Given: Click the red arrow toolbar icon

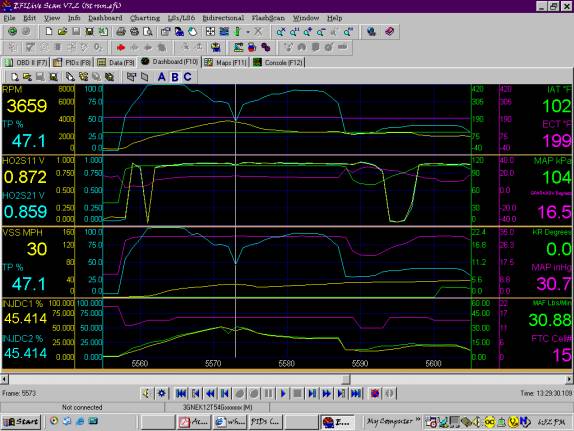Looking at the screenshot, I should click(x=120, y=47).
